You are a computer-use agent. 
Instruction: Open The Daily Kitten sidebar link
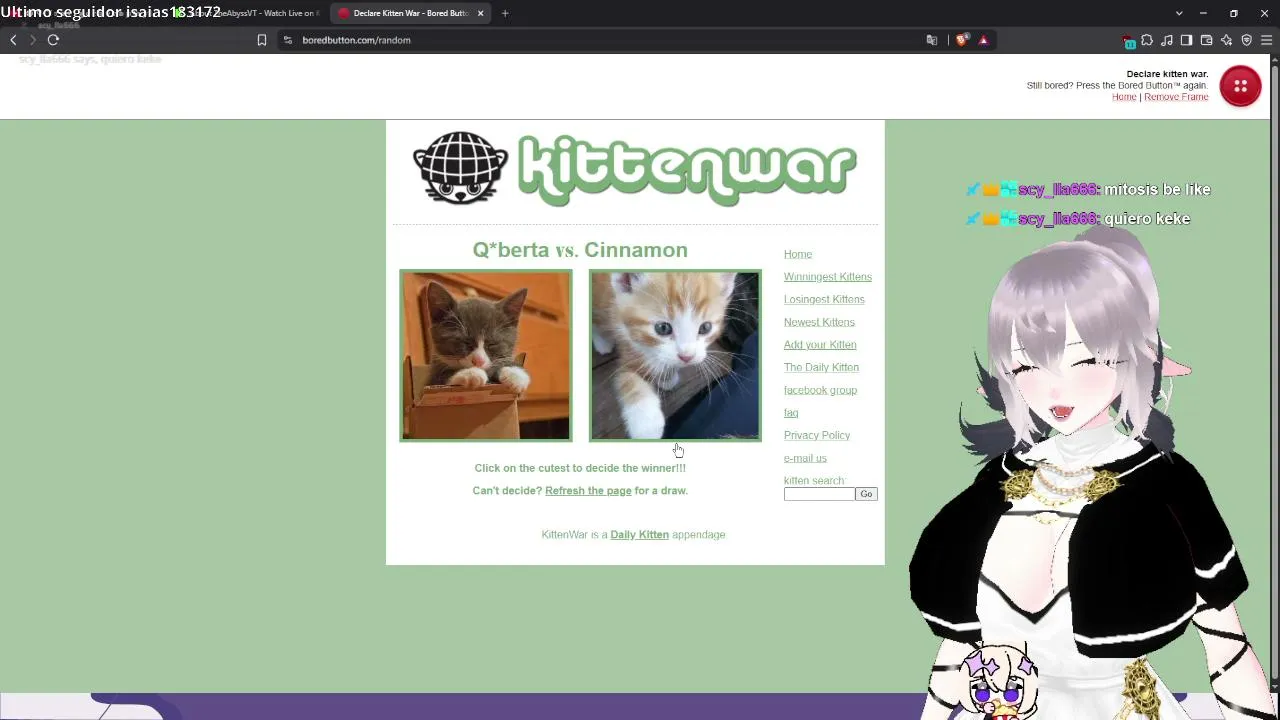click(x=821, y=367)
